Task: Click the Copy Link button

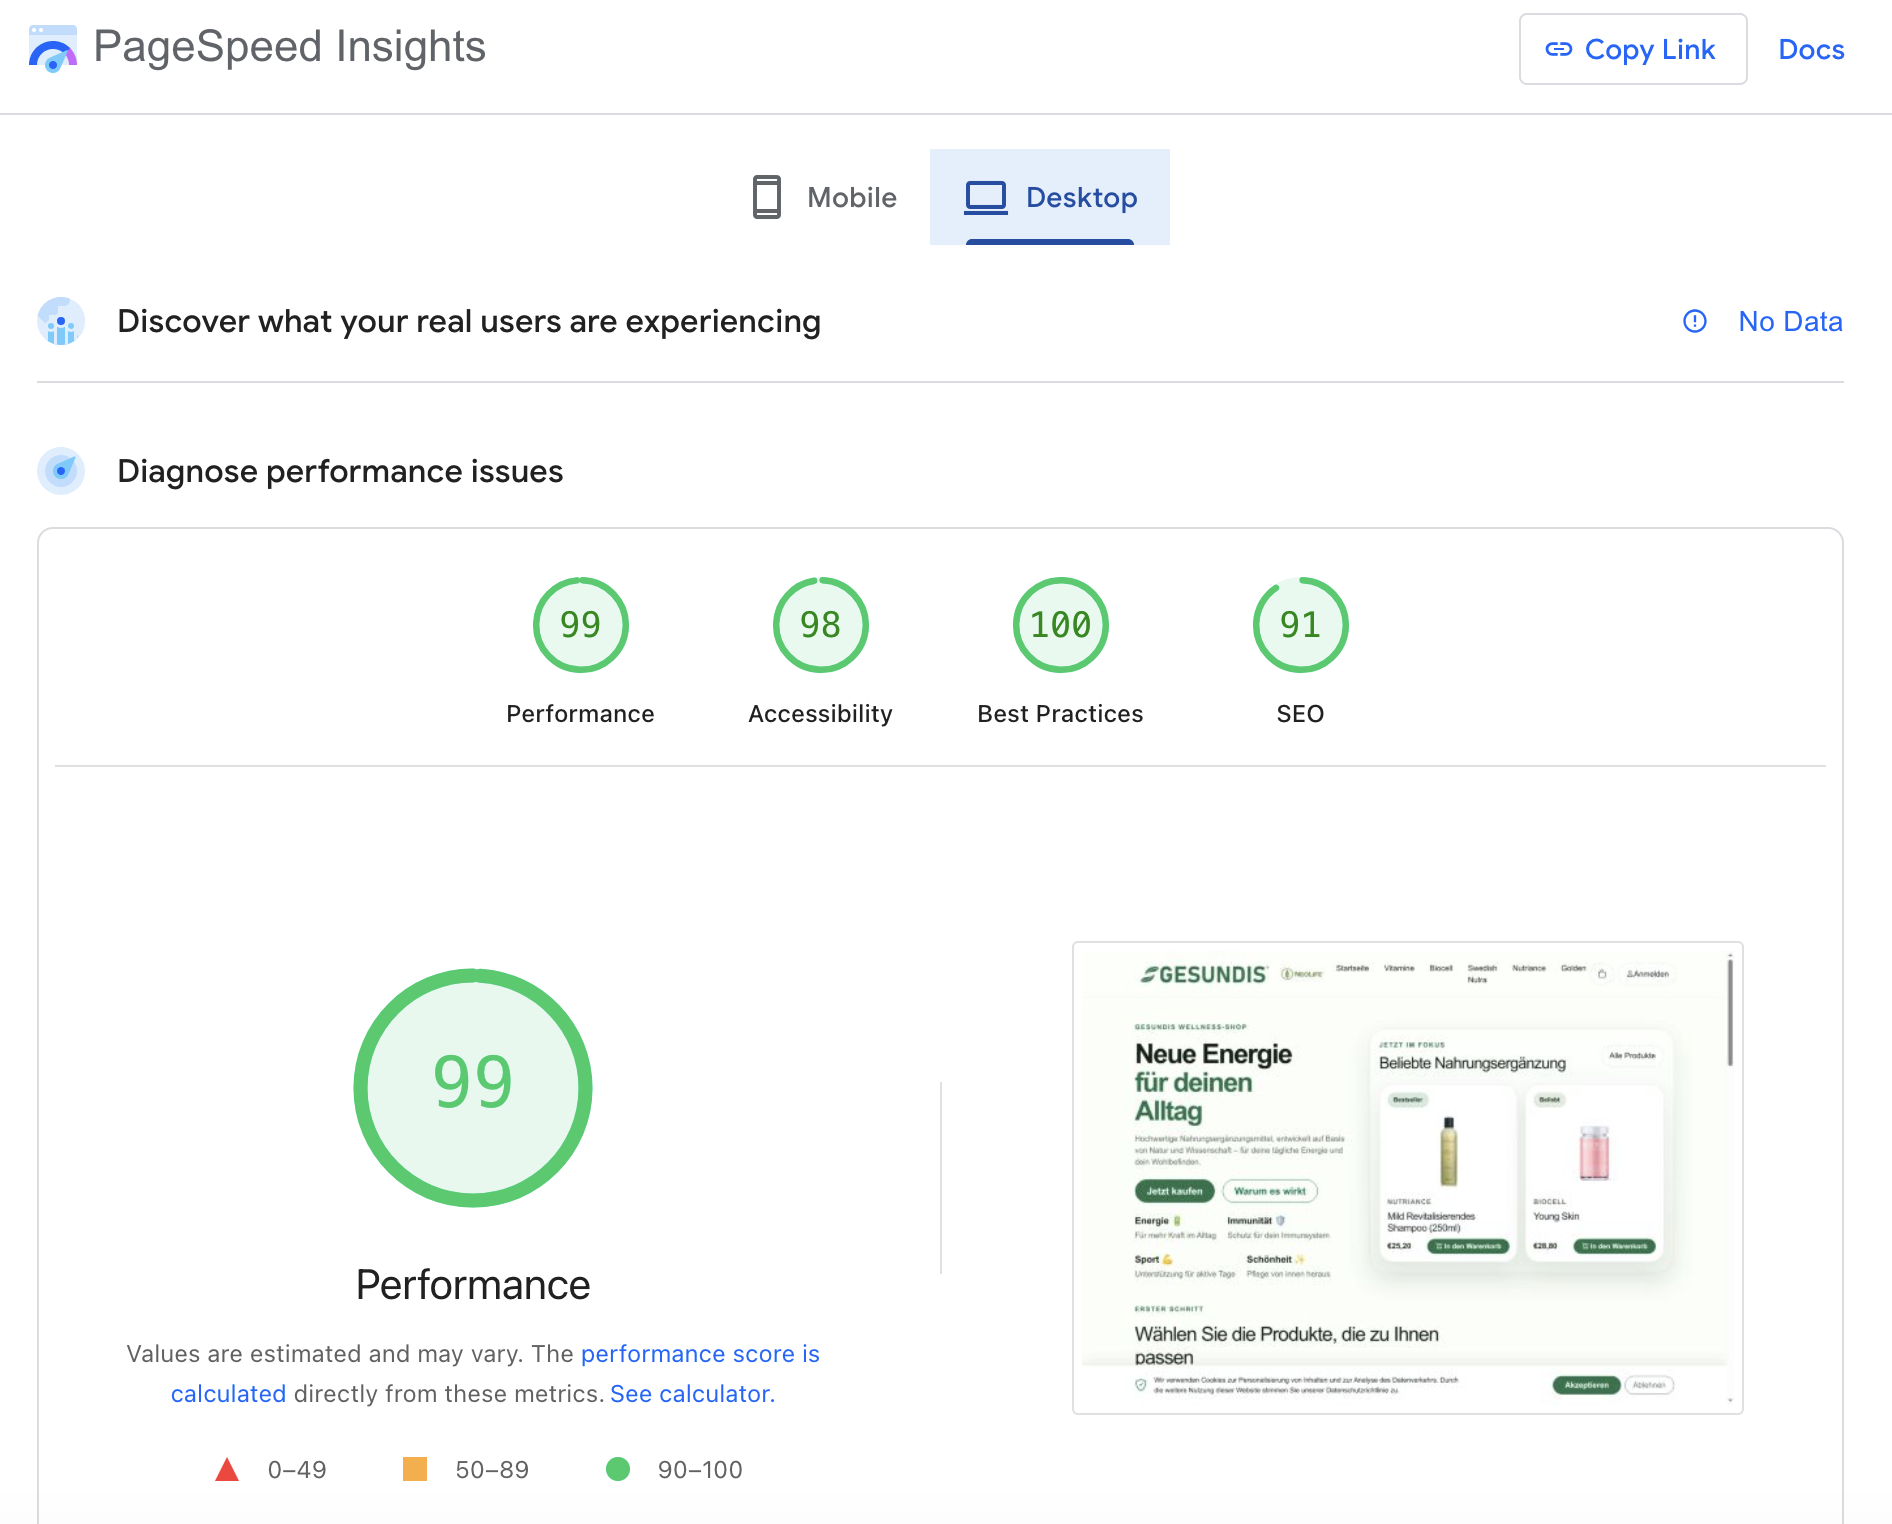Action: pyautogui.click(x=1633, y=49)
